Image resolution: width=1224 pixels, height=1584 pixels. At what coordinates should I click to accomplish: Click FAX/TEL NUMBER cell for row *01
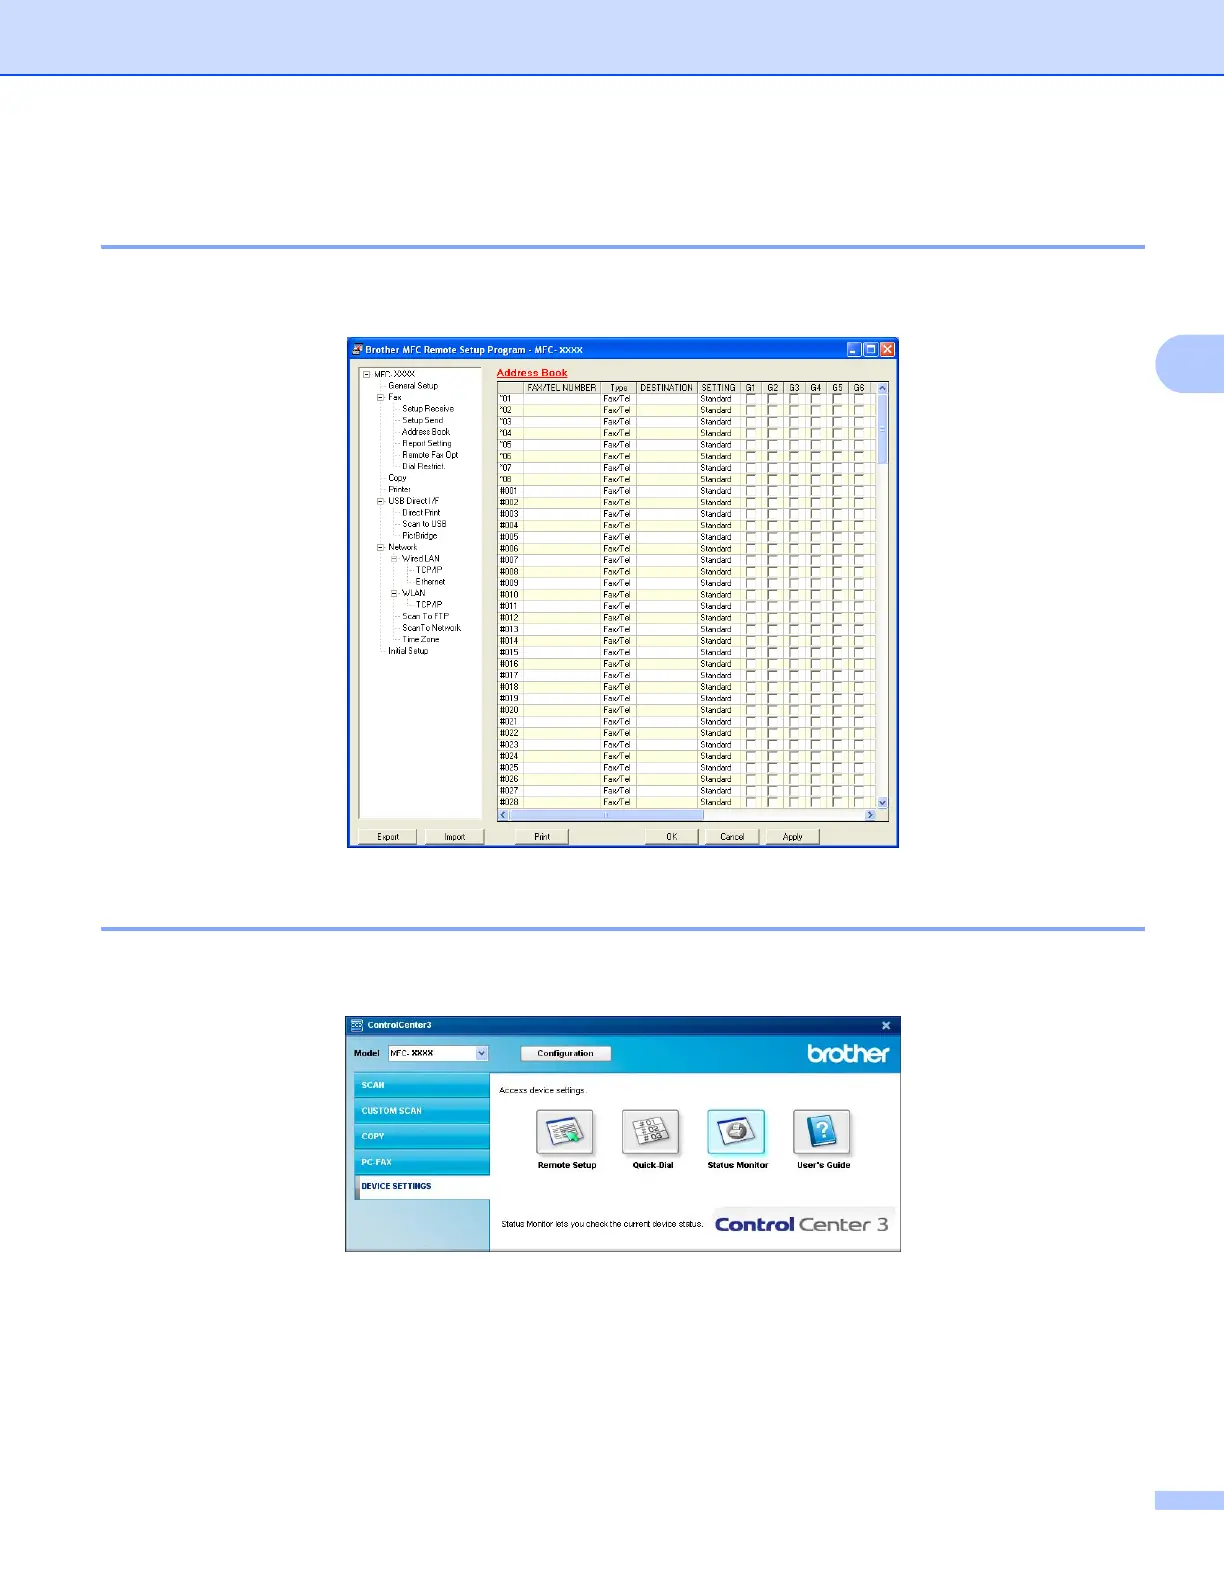coord(561,399)
